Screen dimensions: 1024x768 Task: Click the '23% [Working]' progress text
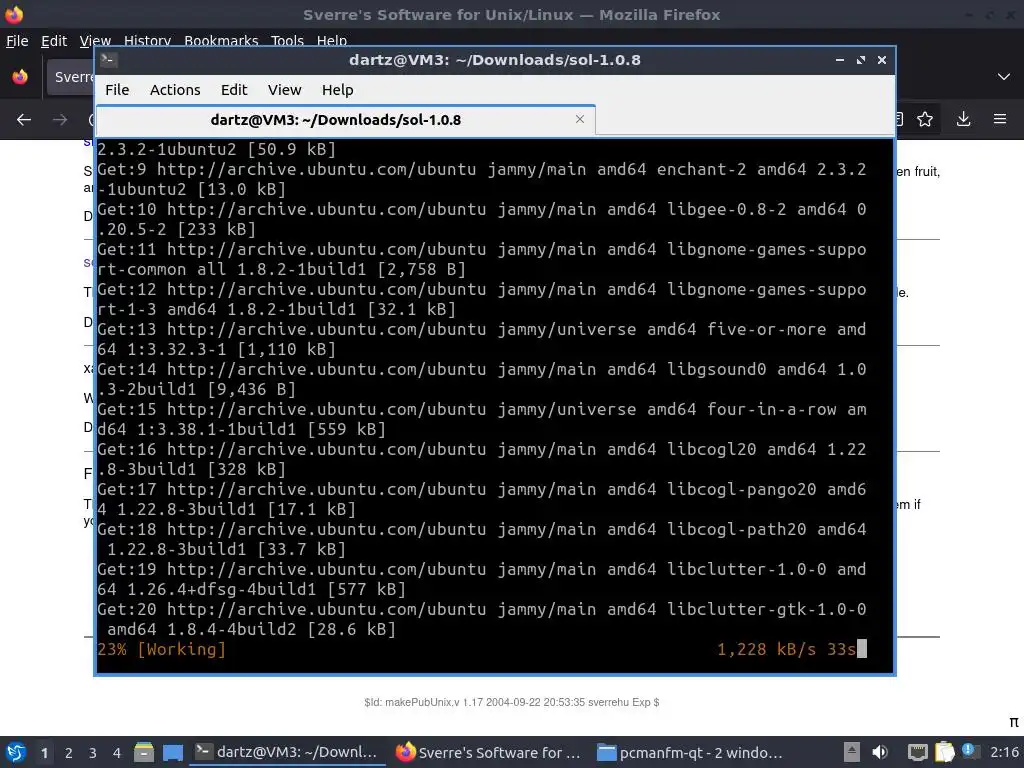(161, 649)
